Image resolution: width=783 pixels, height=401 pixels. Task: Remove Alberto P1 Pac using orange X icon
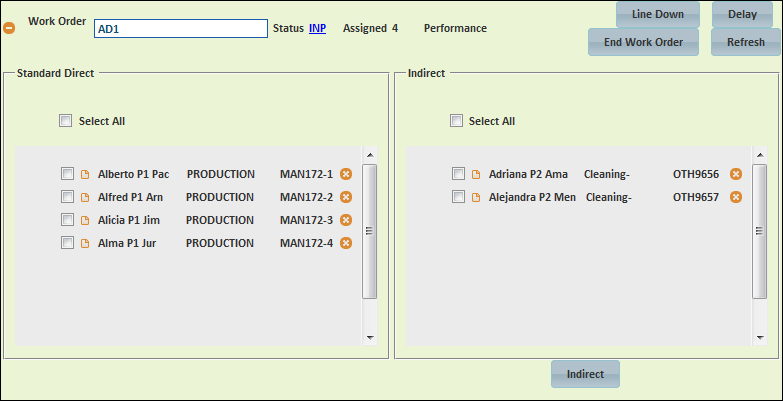point(346,174)
